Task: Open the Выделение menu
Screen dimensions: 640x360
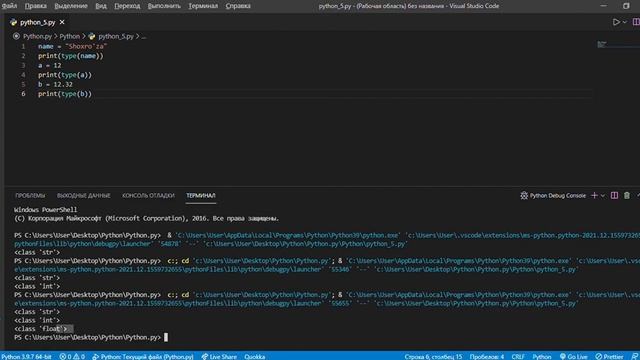Action: click(71, 6)
